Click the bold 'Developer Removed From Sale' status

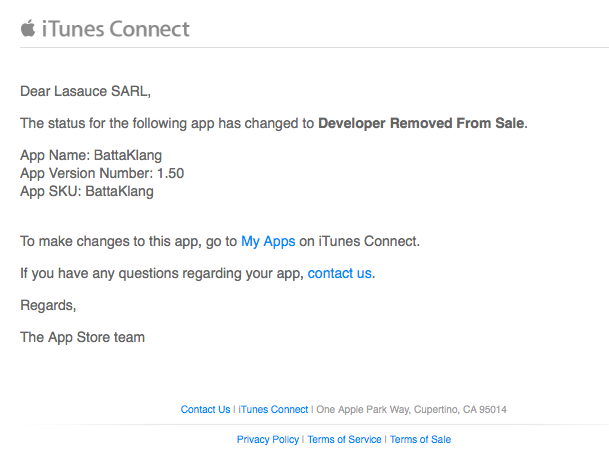point(421,123)
